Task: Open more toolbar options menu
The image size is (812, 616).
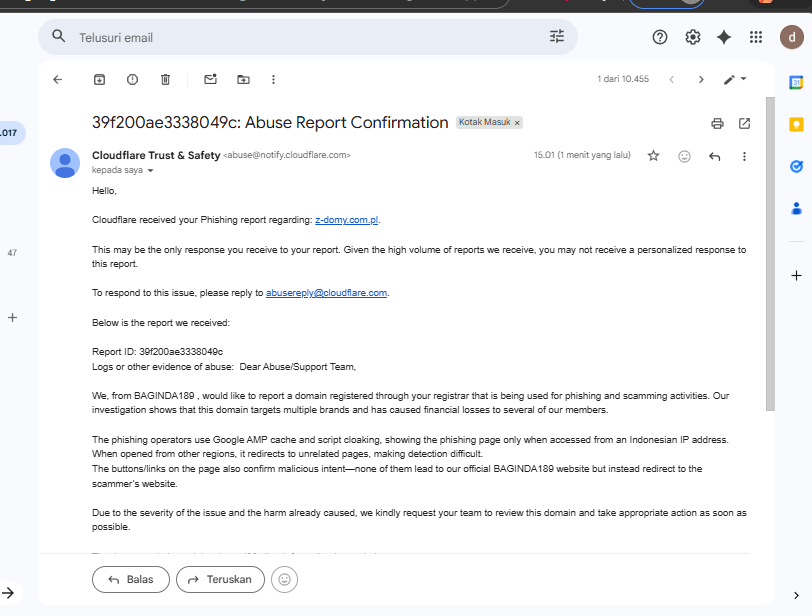Action: (x=273, y=79)
